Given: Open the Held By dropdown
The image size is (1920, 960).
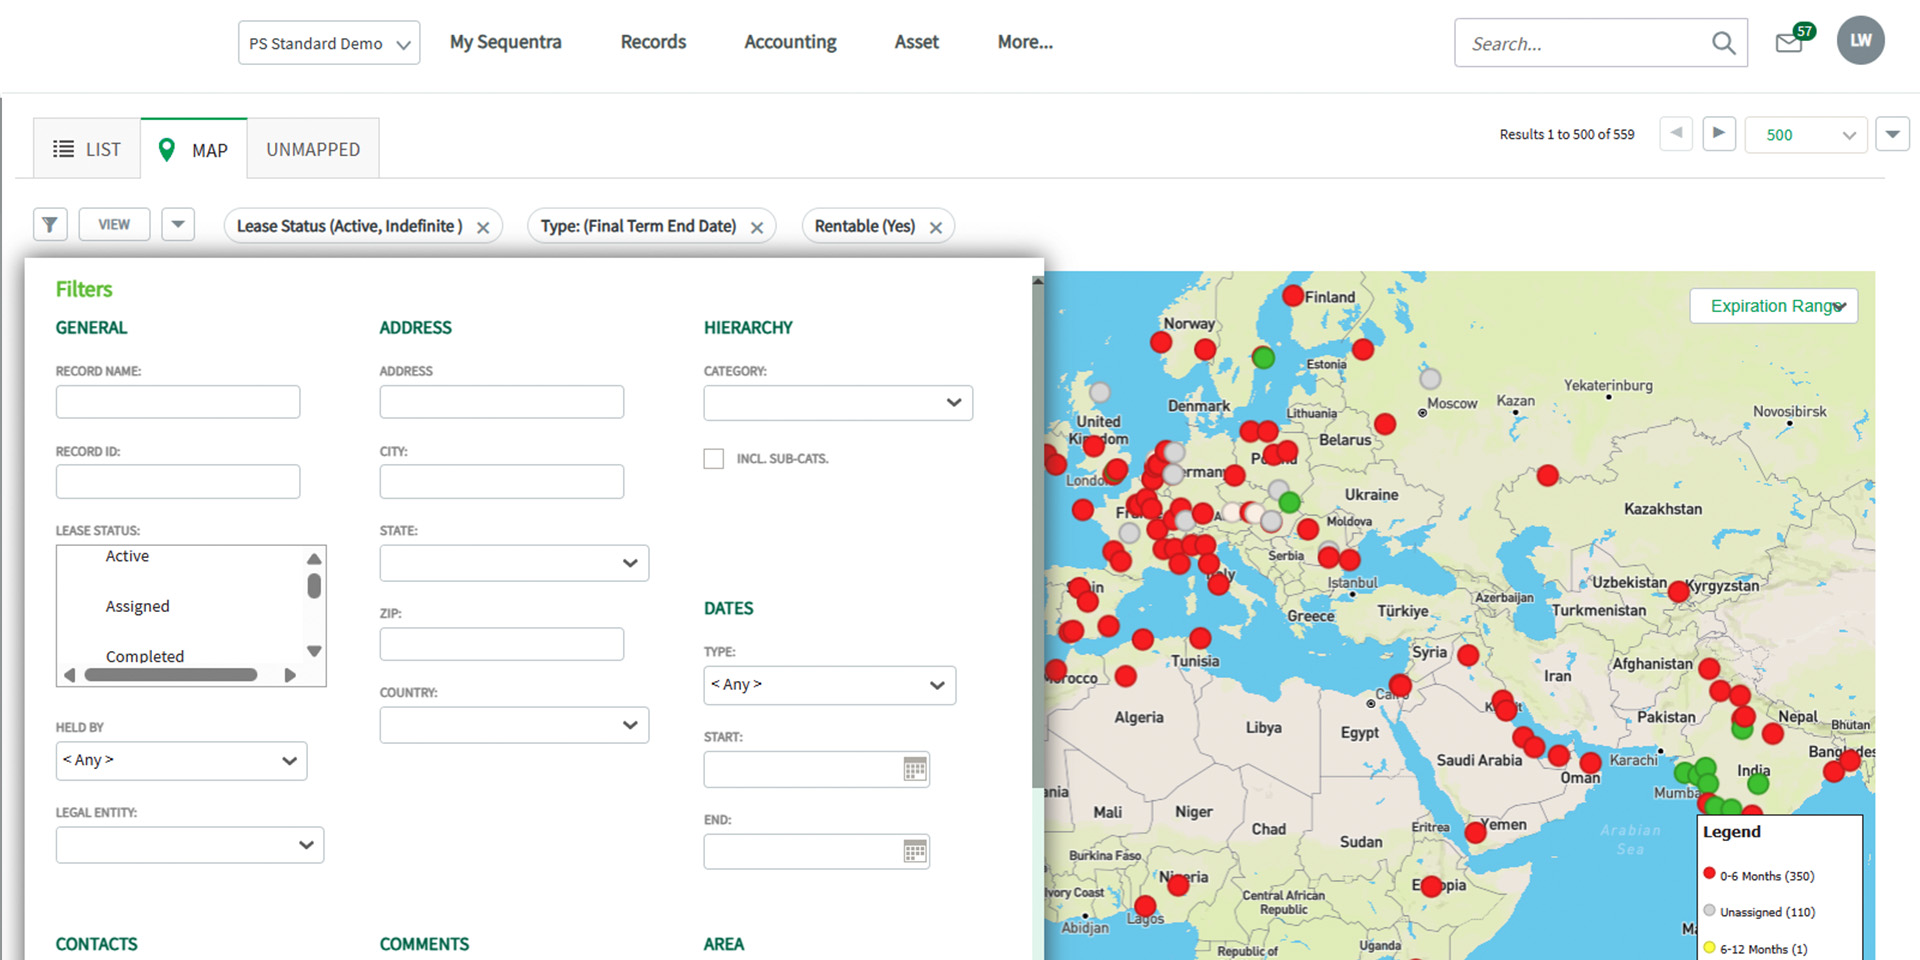Looking at the screenshot, I should pyautogui.click(x=181, y=761).
